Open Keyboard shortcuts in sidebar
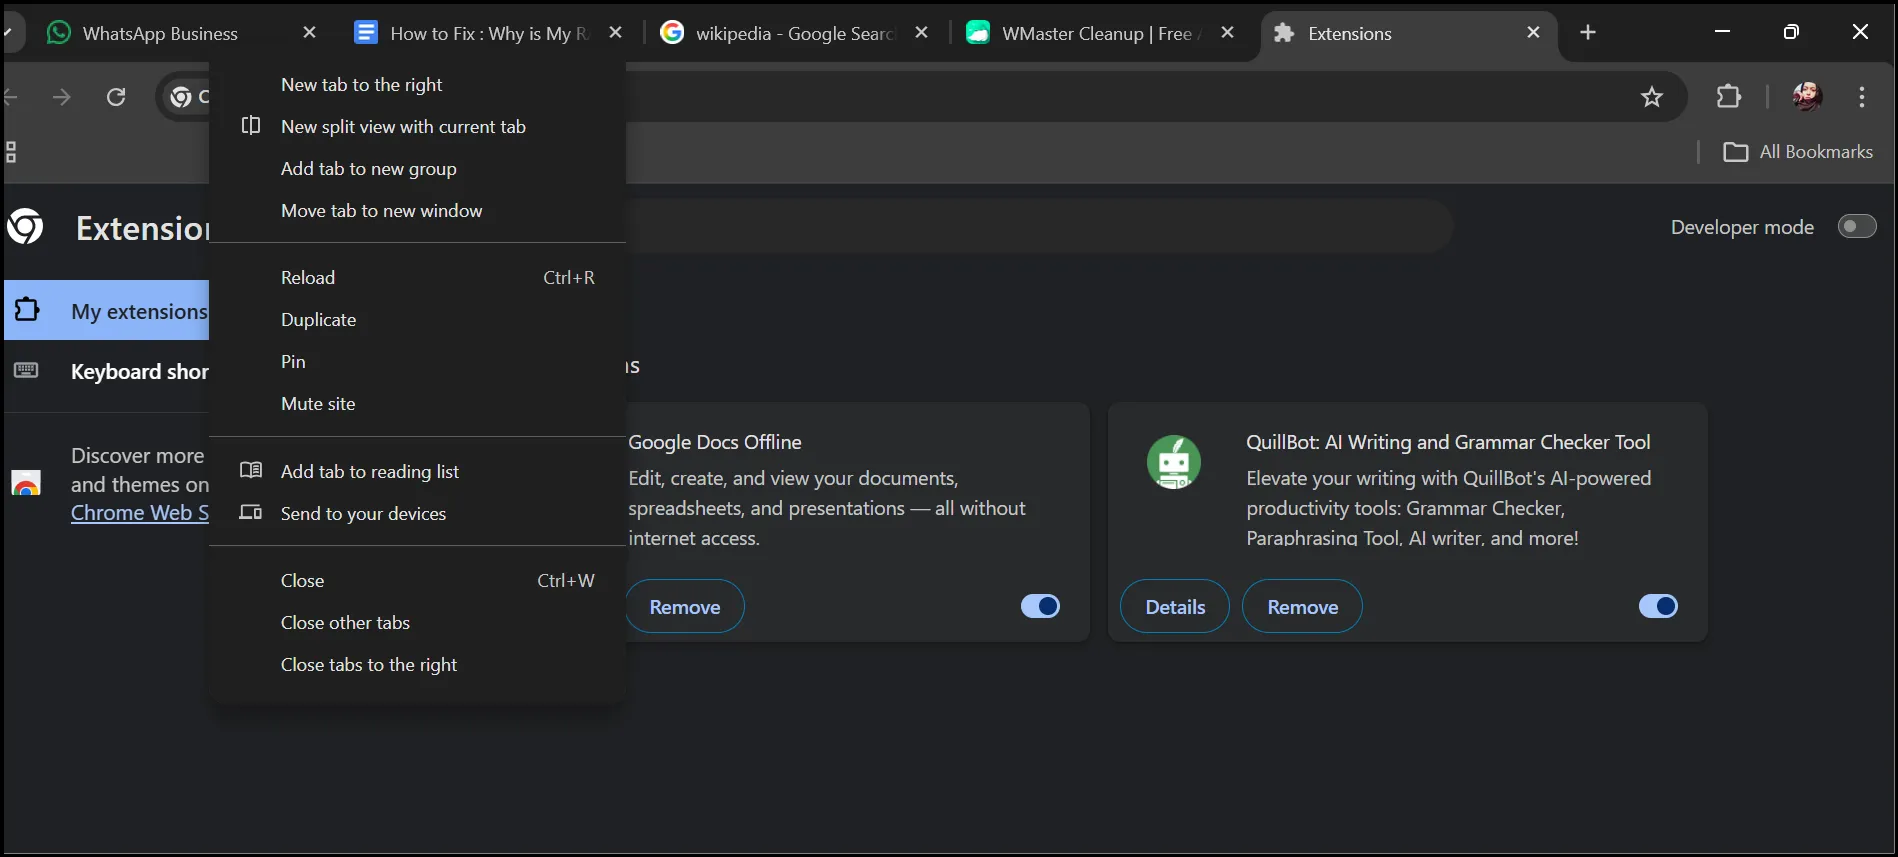 tap(107, 371)
